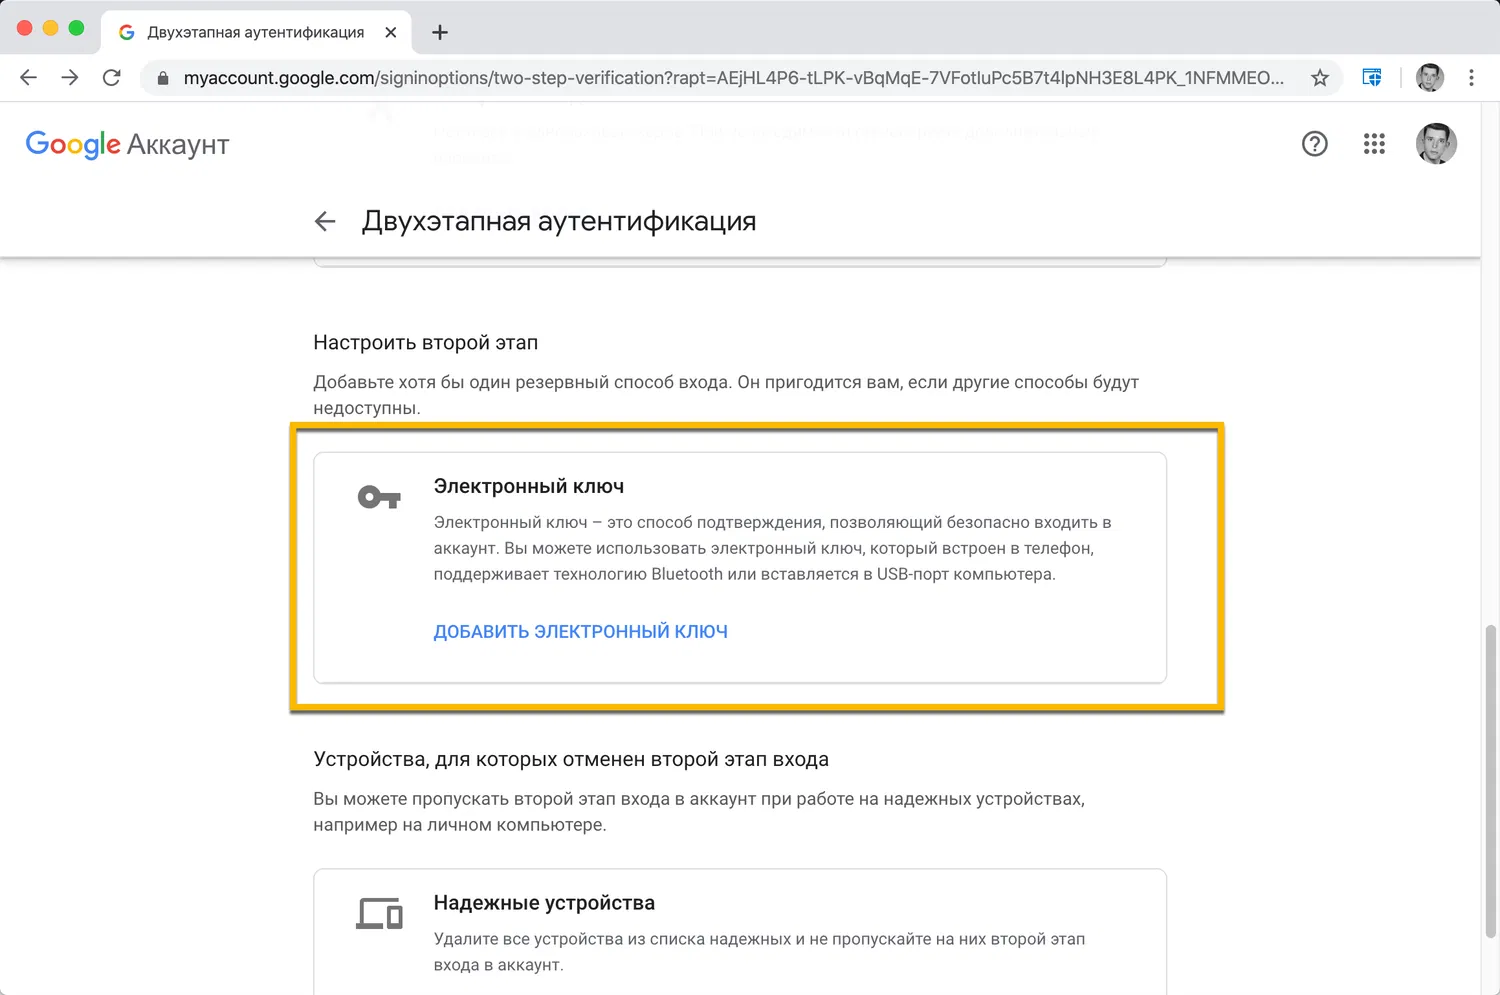Click the Google account avatar in page header
This screenshot has height=995, width=1500.
[1436, 144]
